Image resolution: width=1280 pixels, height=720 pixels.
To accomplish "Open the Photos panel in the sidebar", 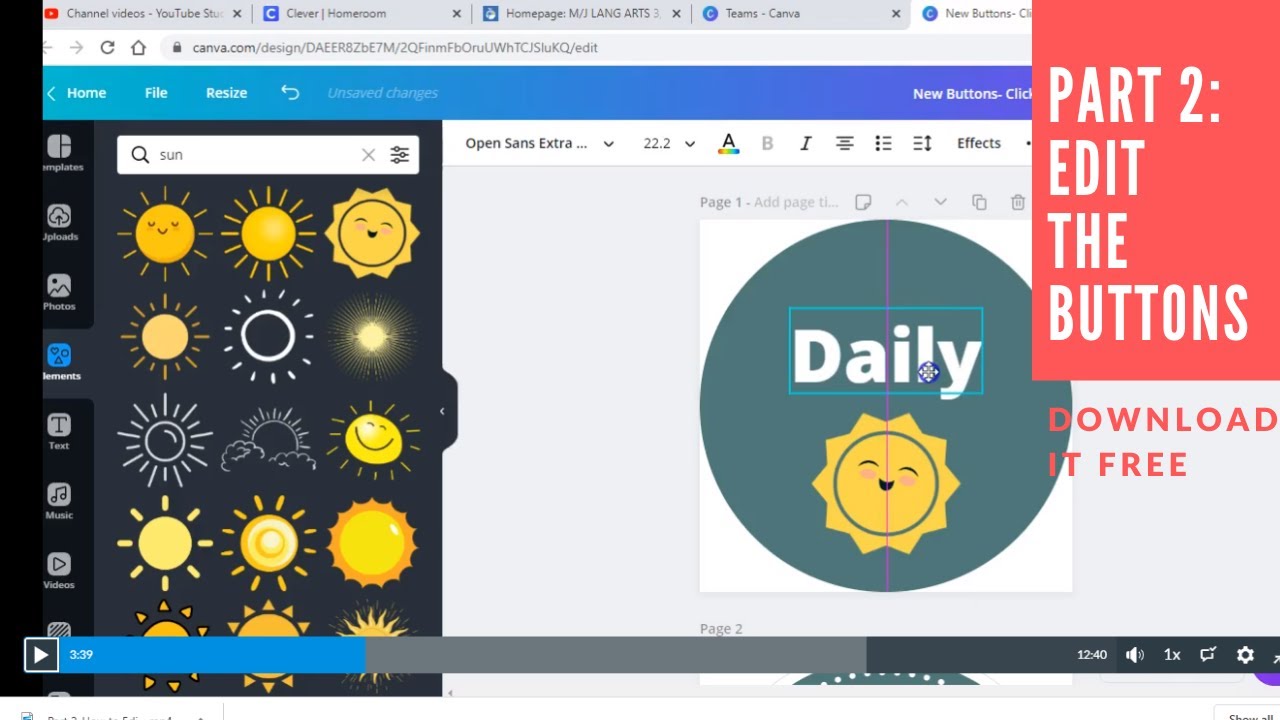I will coord(59,293).
